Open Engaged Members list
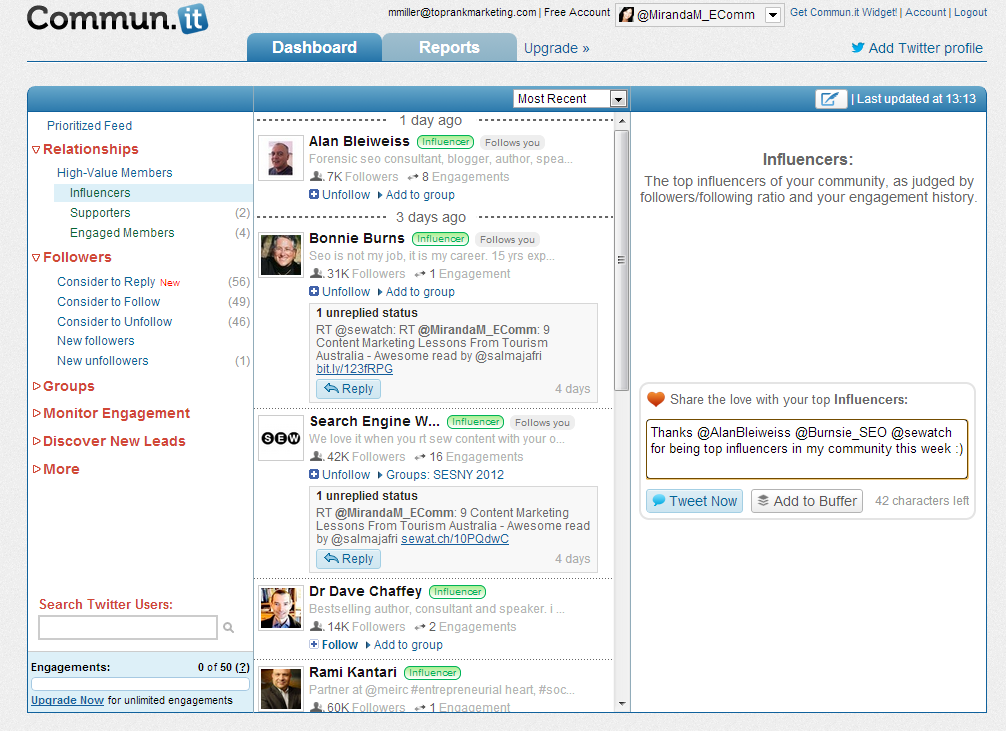Screen dimensions: 1006x731 coord(122,232)
